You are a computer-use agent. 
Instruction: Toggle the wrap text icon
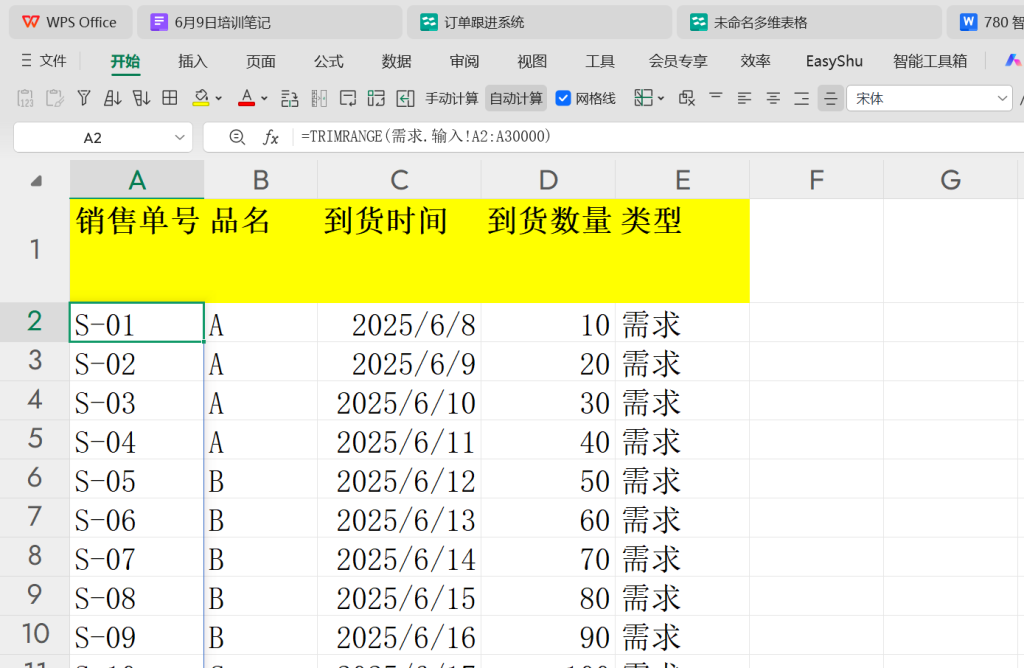tap(348, 99)
